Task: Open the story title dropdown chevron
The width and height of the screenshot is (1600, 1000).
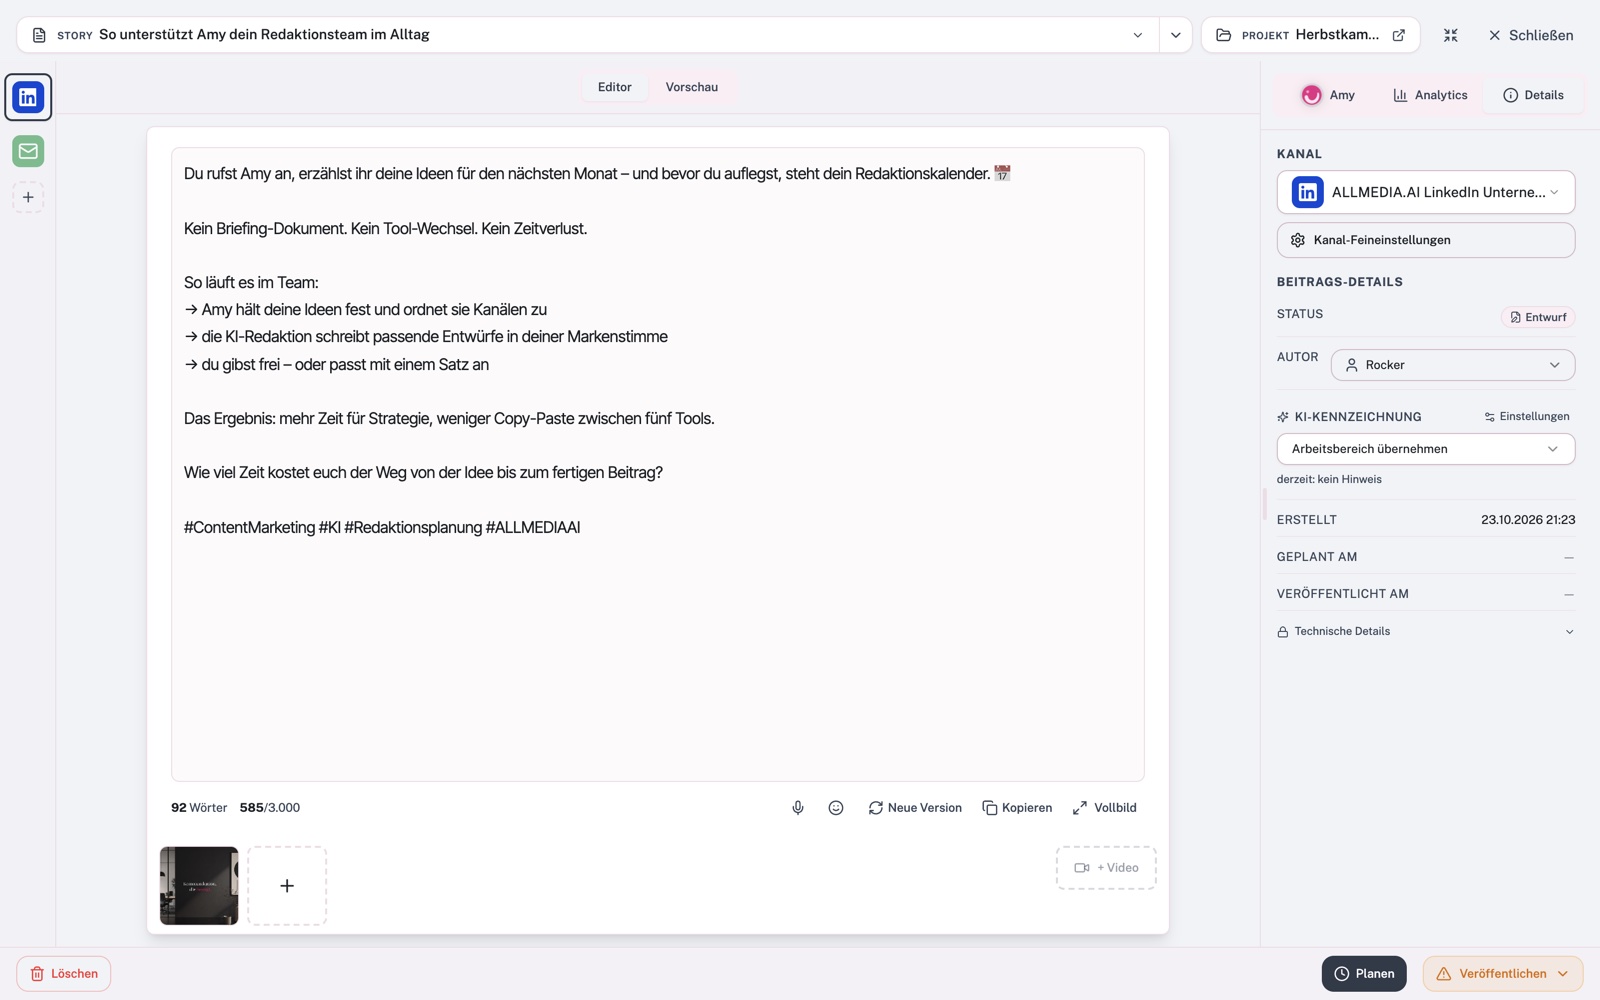Action: (x=1137, y=35)
